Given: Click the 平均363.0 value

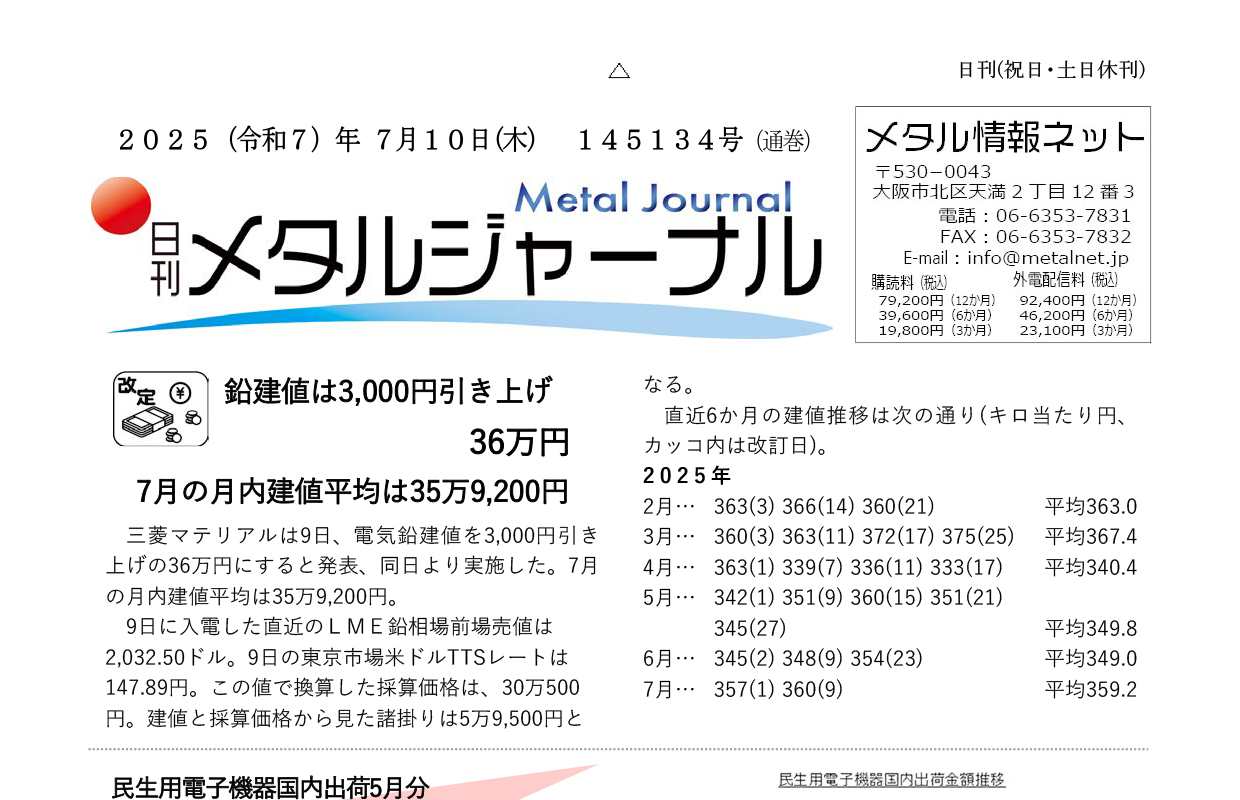Looking at the screenshot, I should click(1091, 507).
